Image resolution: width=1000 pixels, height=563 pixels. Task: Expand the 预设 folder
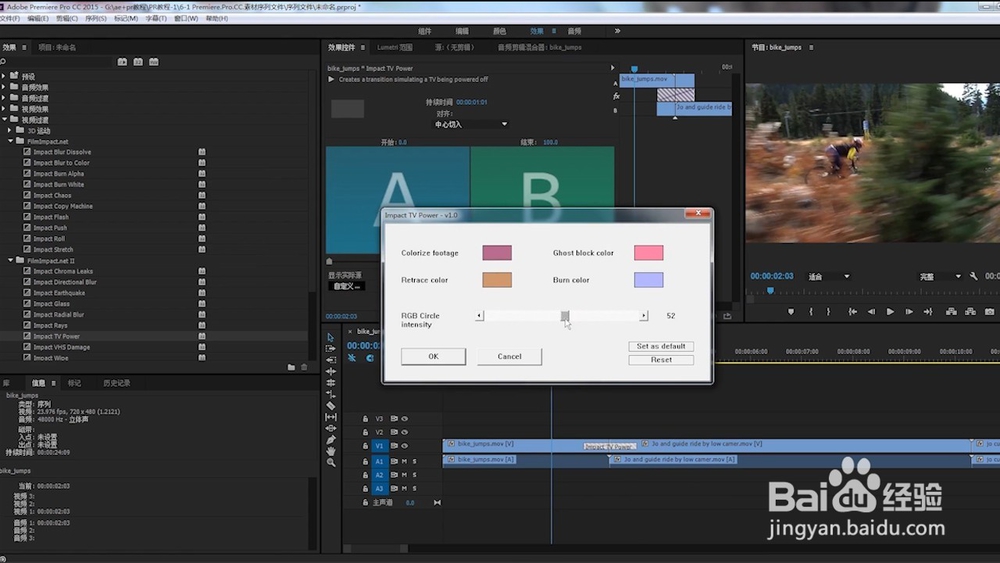4,77
